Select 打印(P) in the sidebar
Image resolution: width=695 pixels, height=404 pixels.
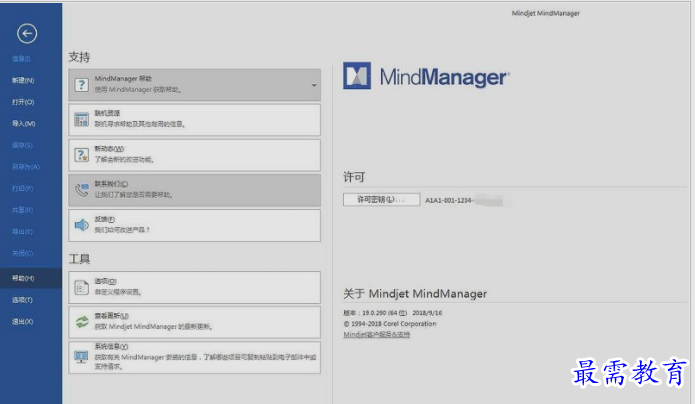pyautogui.click(x=23, y=188)
